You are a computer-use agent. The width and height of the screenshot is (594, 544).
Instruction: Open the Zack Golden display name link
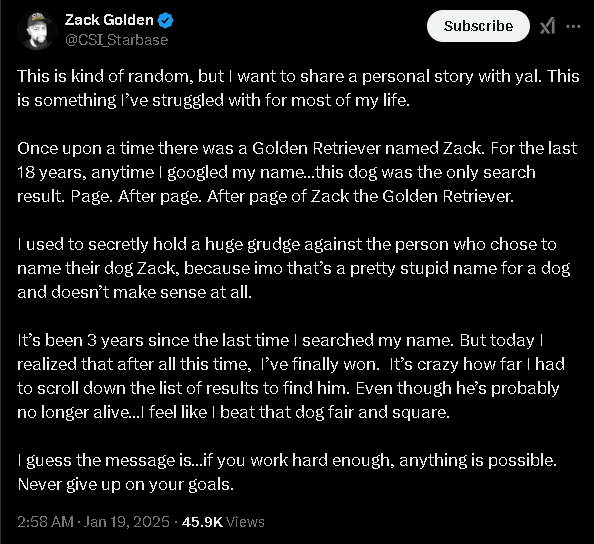109,20
